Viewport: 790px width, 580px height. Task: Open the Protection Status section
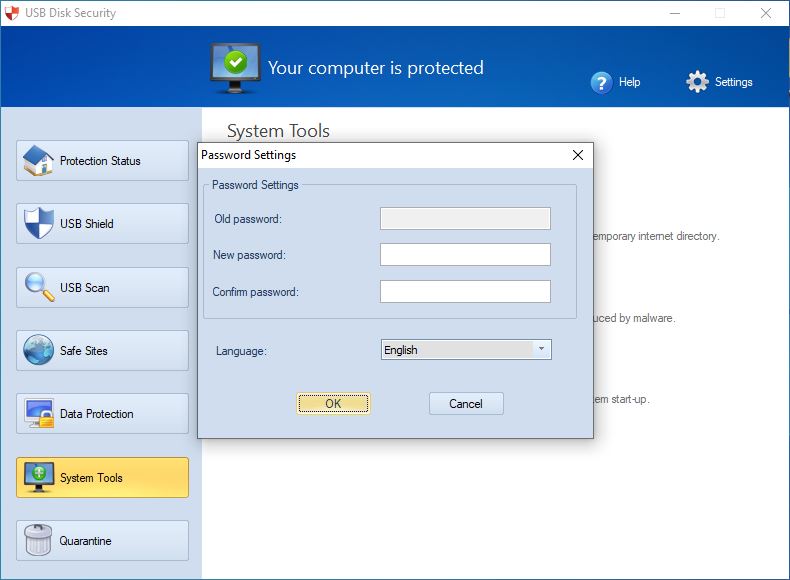(102, 161)
